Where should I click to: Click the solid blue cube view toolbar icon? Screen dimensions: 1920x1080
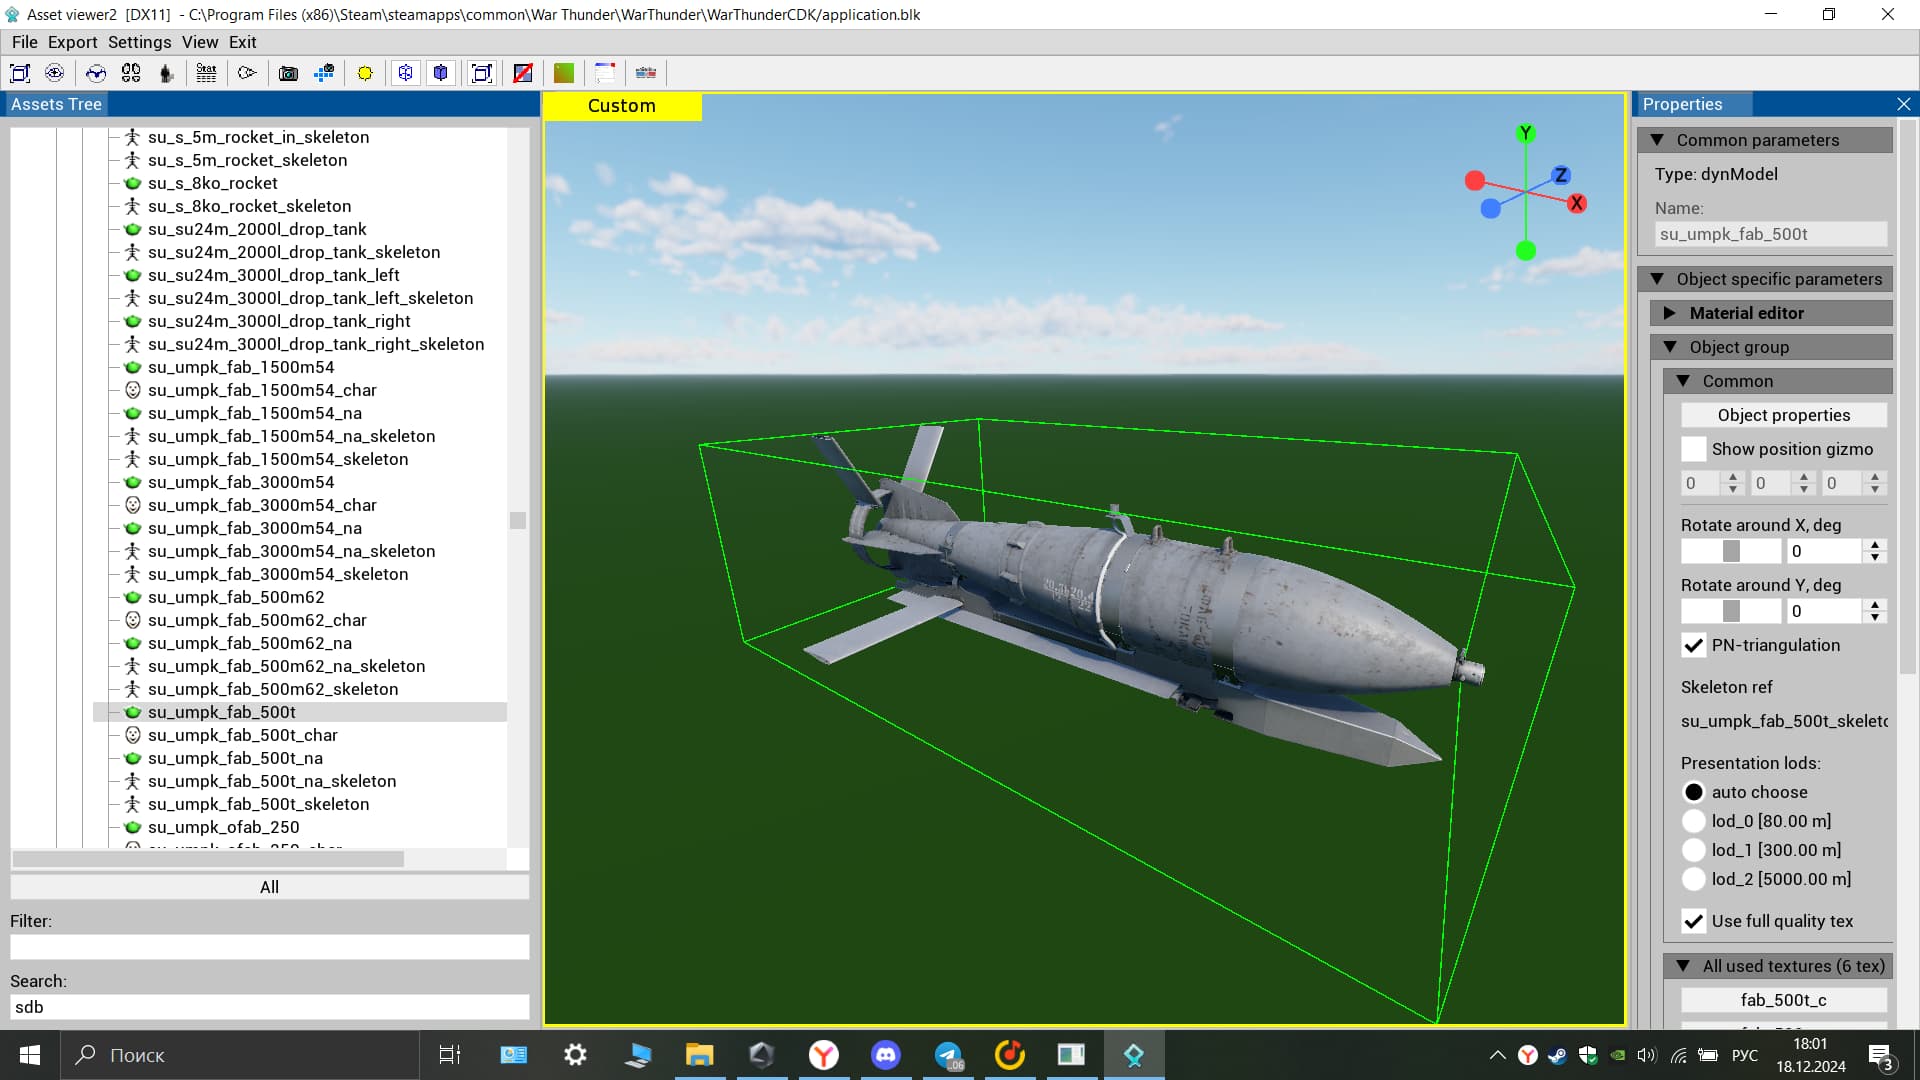coord(441,73)
